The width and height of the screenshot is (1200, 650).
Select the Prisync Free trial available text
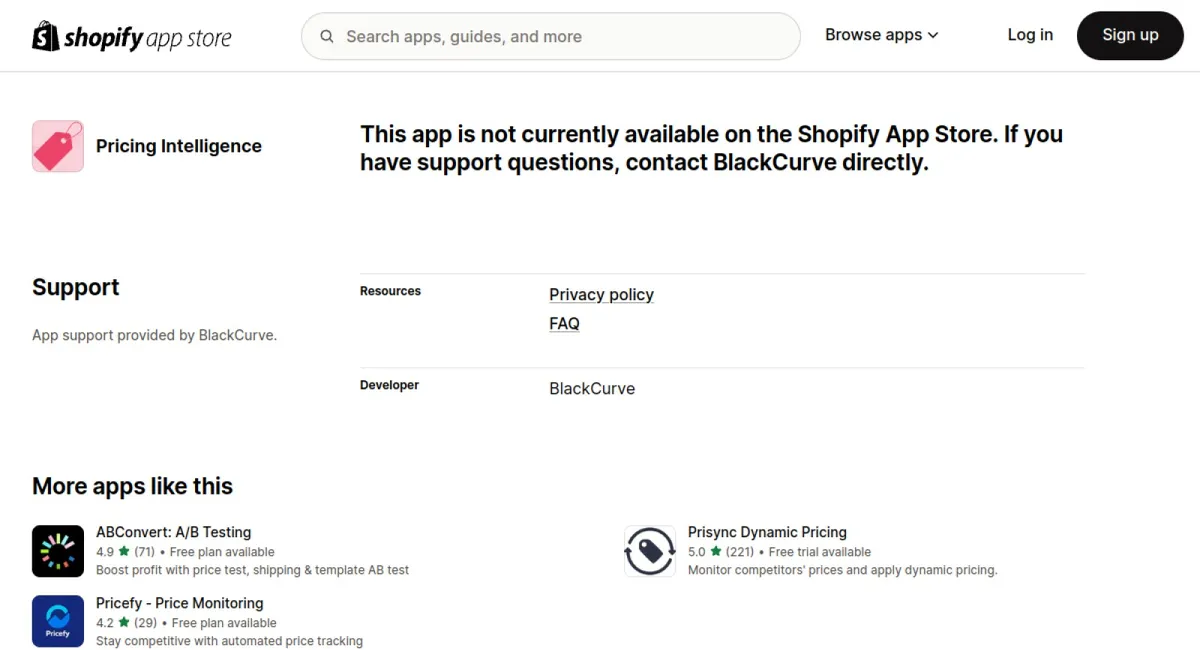(x=820, y=551)
